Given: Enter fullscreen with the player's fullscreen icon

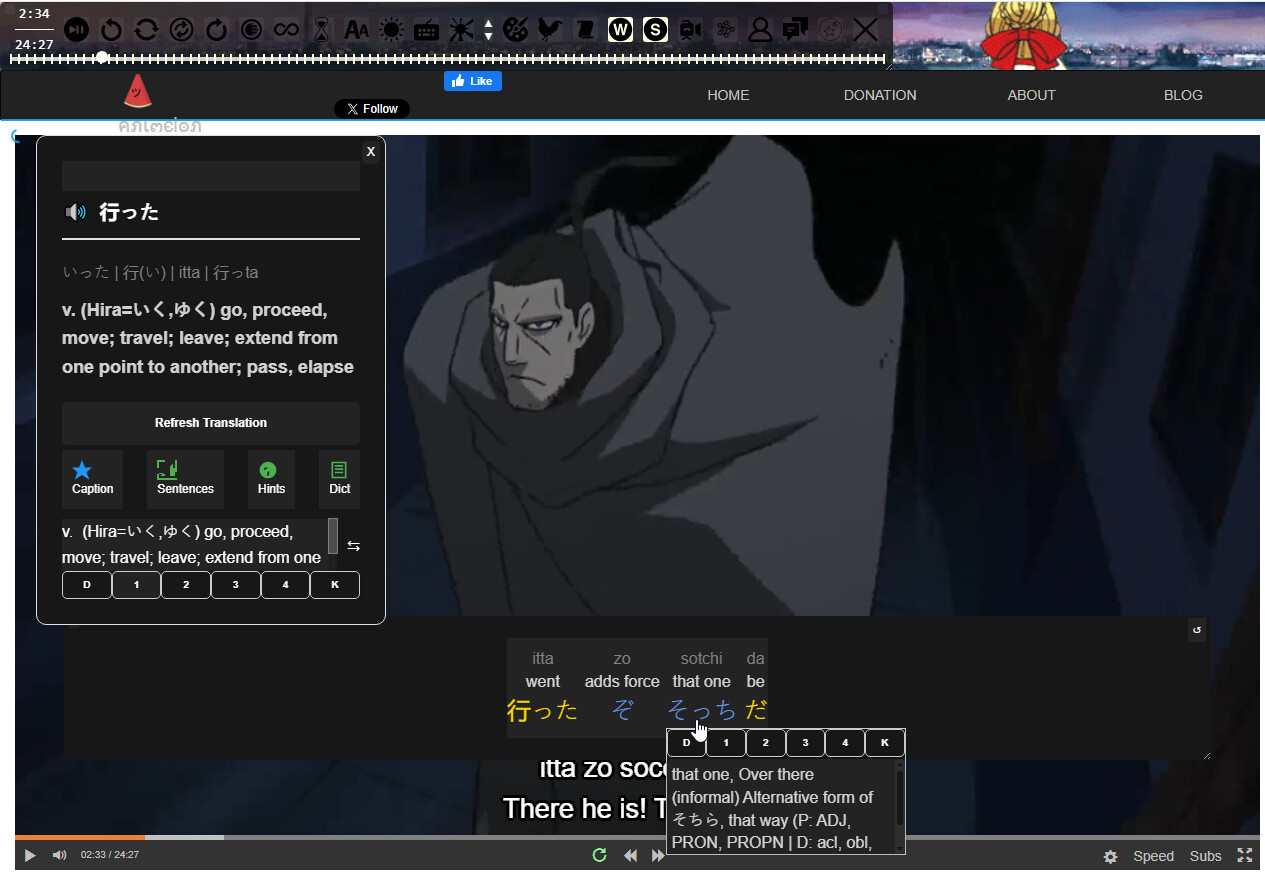Looking at the screenshot, I should point(1245,855).
